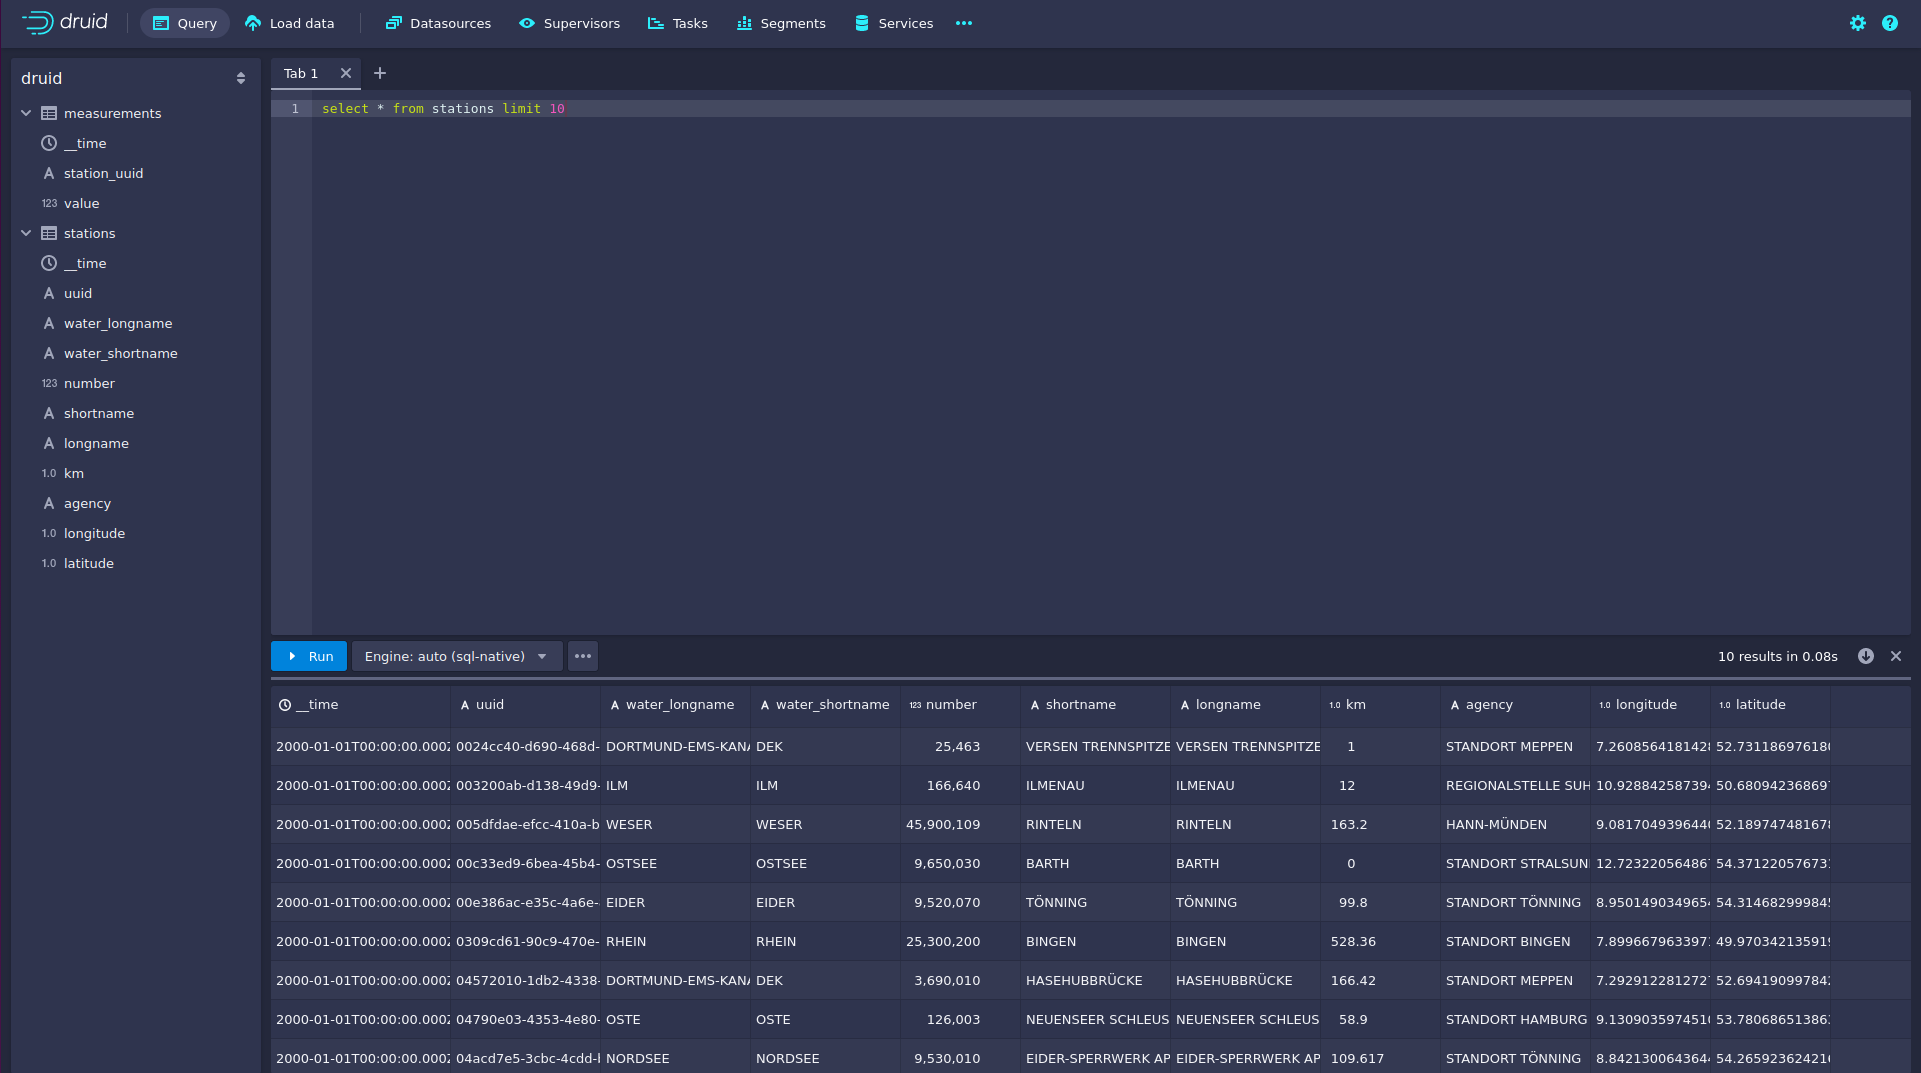Open the Load data menu

pos(290,23)
